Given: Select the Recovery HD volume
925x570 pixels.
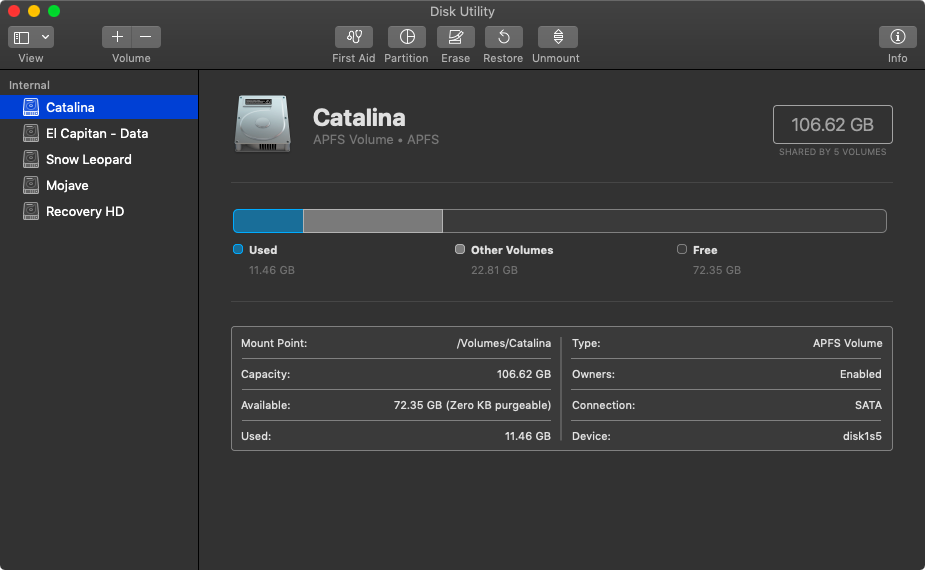Looking at the screenshot, I should 99,211.
